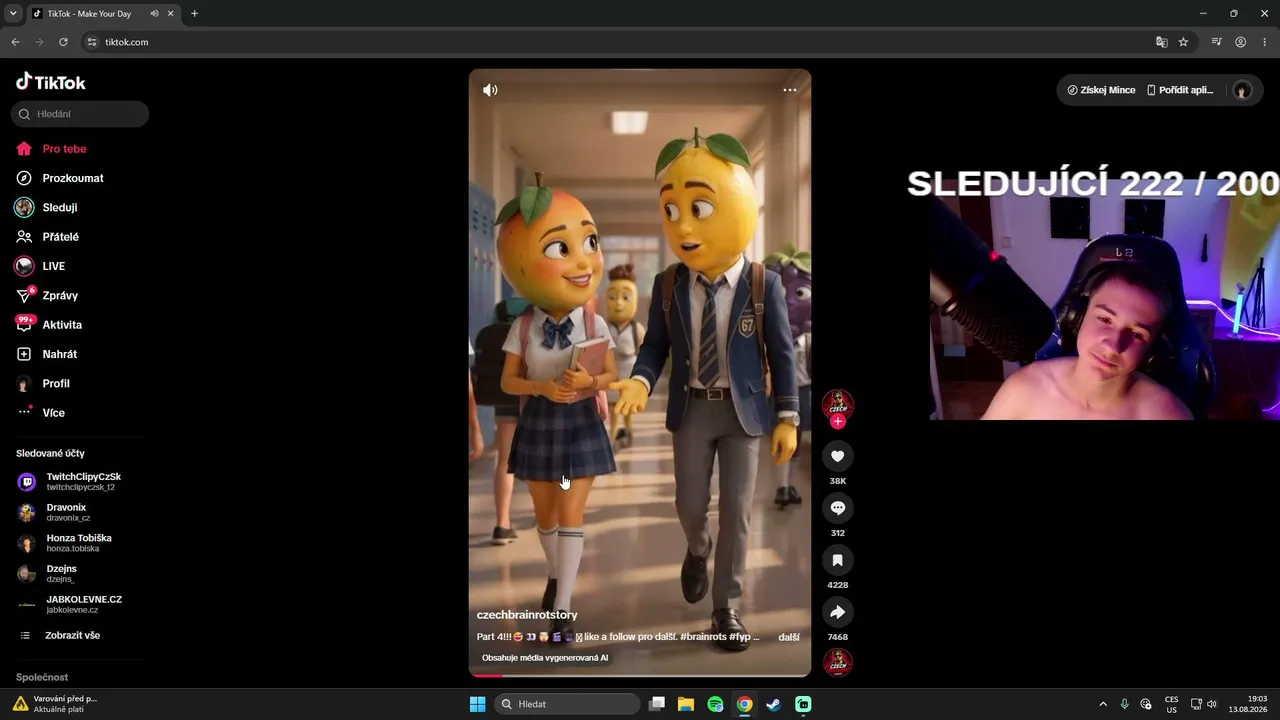Go back in the browser
The width and height of the screenshot is (1280, 720).
(15, 42)
